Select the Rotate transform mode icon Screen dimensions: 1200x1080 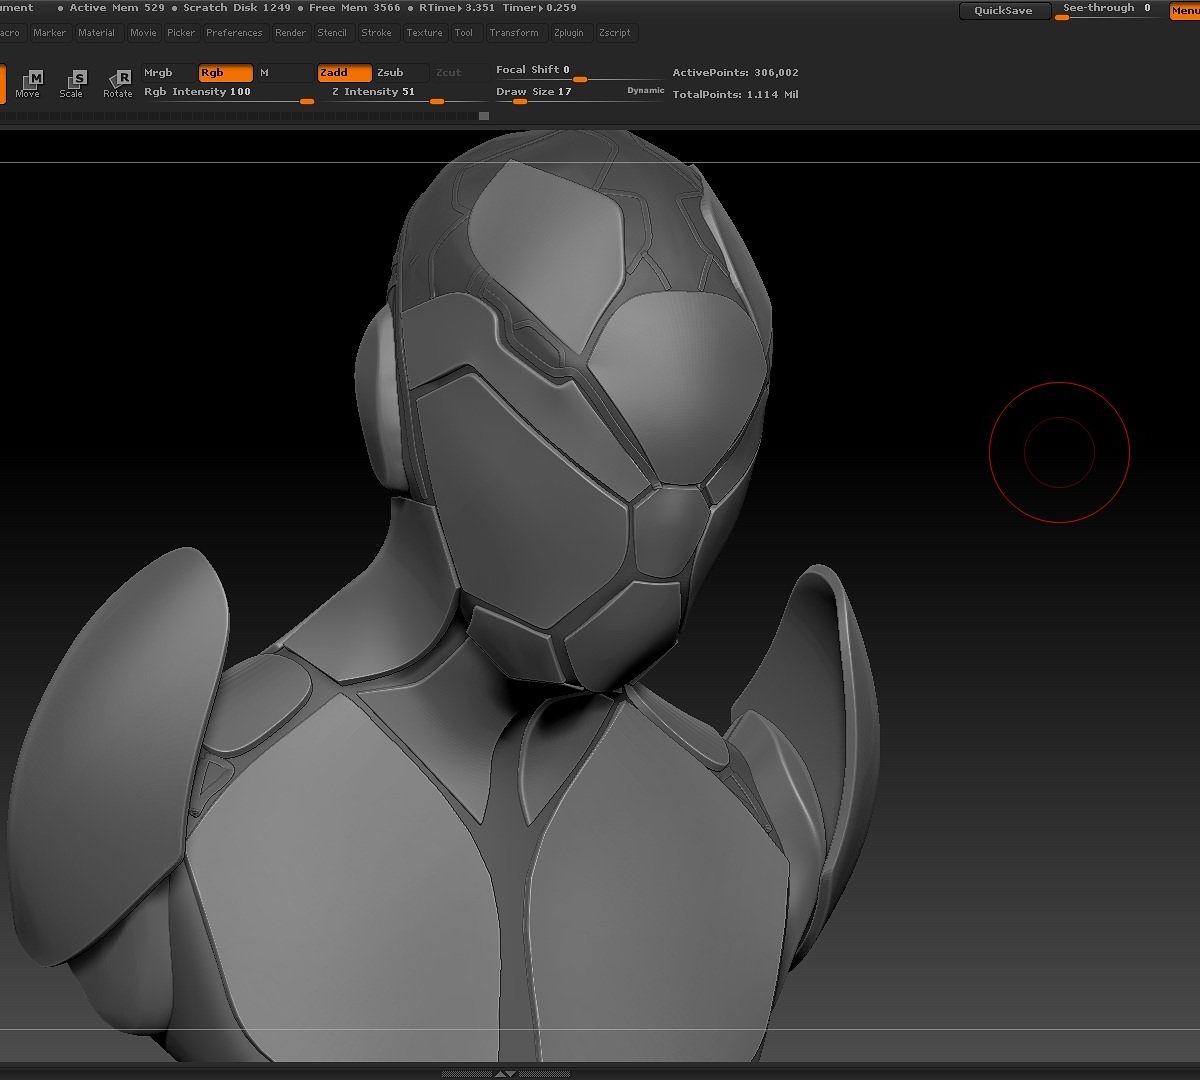click(117, 82)
